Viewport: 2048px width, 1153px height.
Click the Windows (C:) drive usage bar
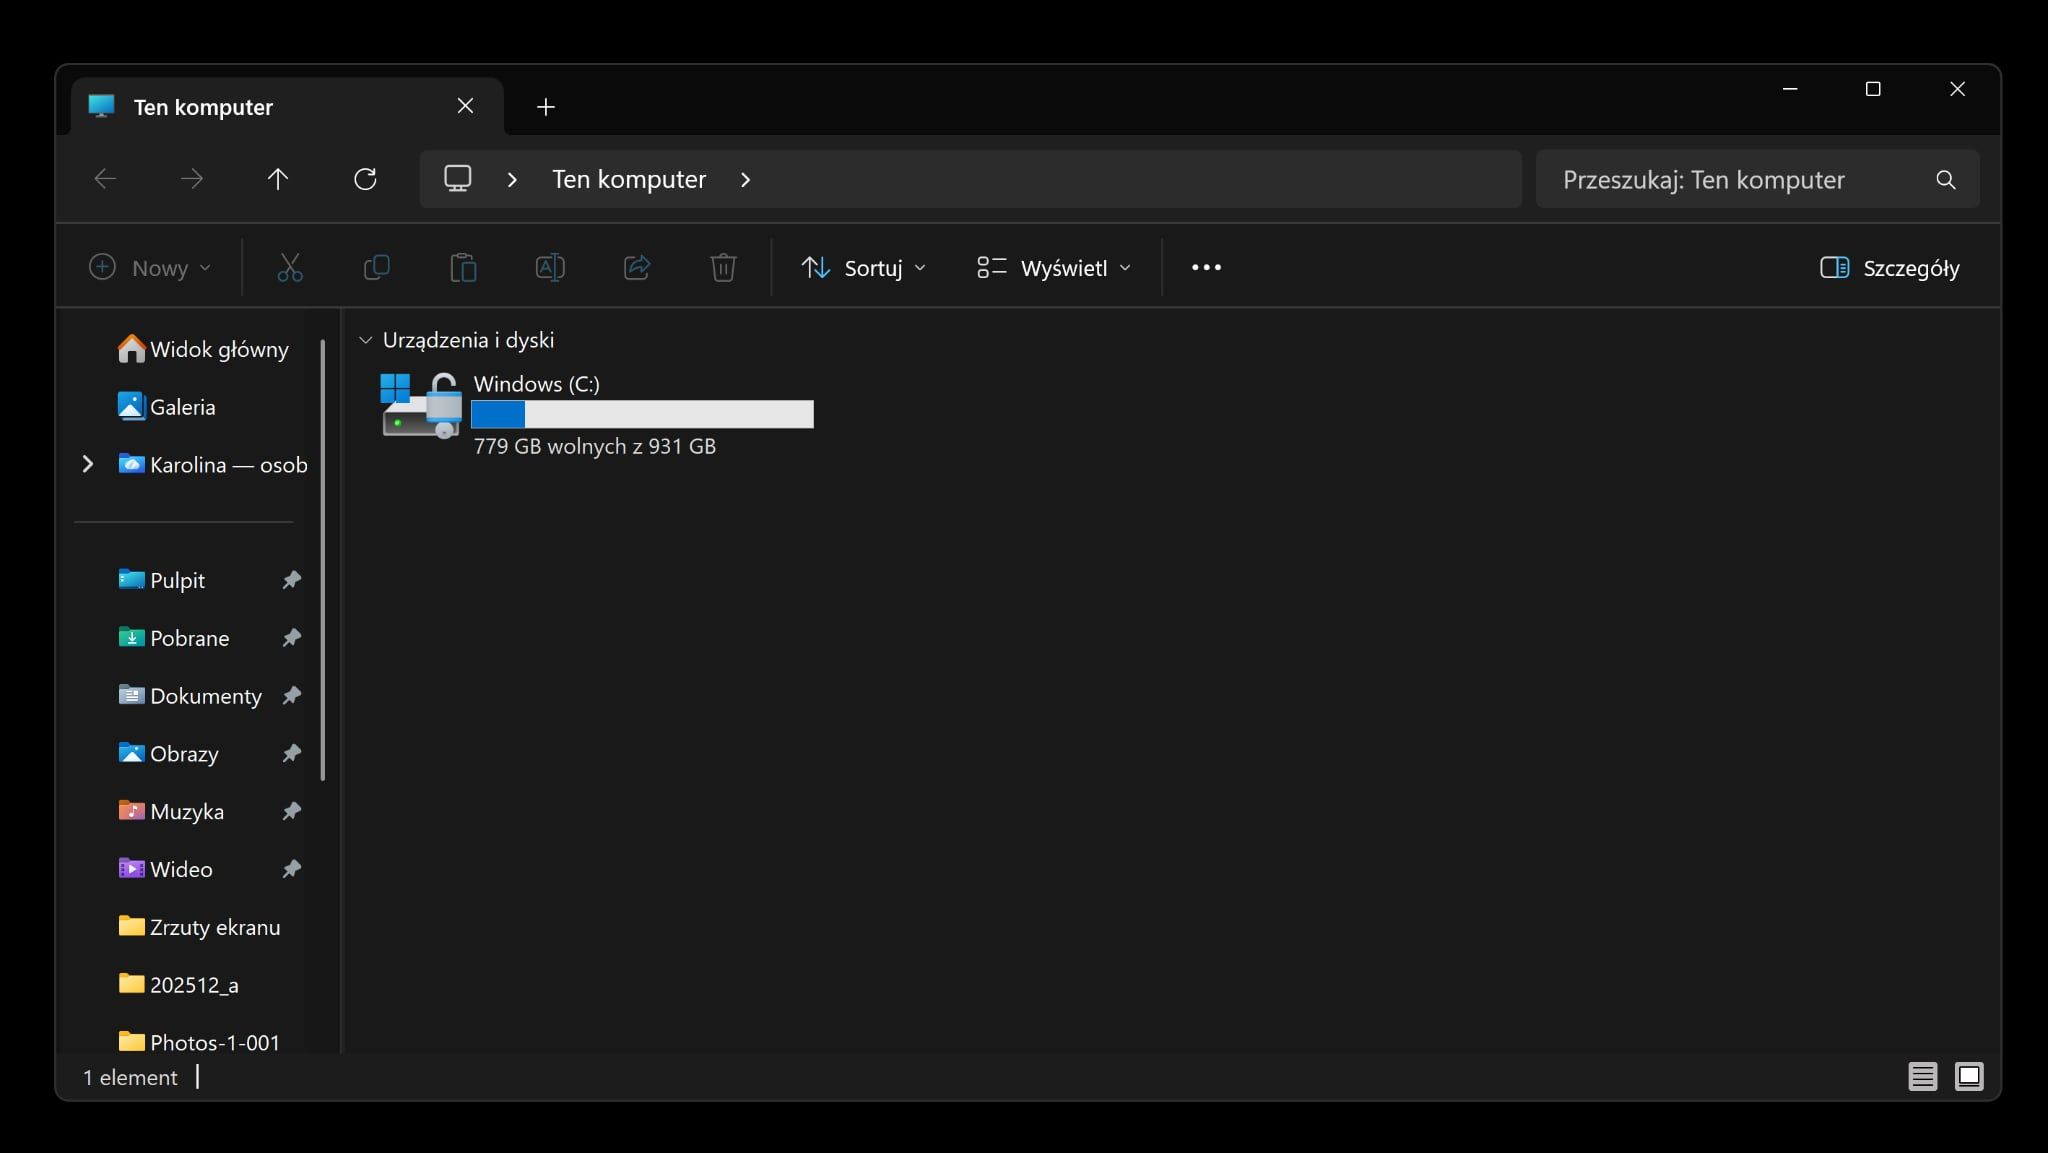point(642,414)
